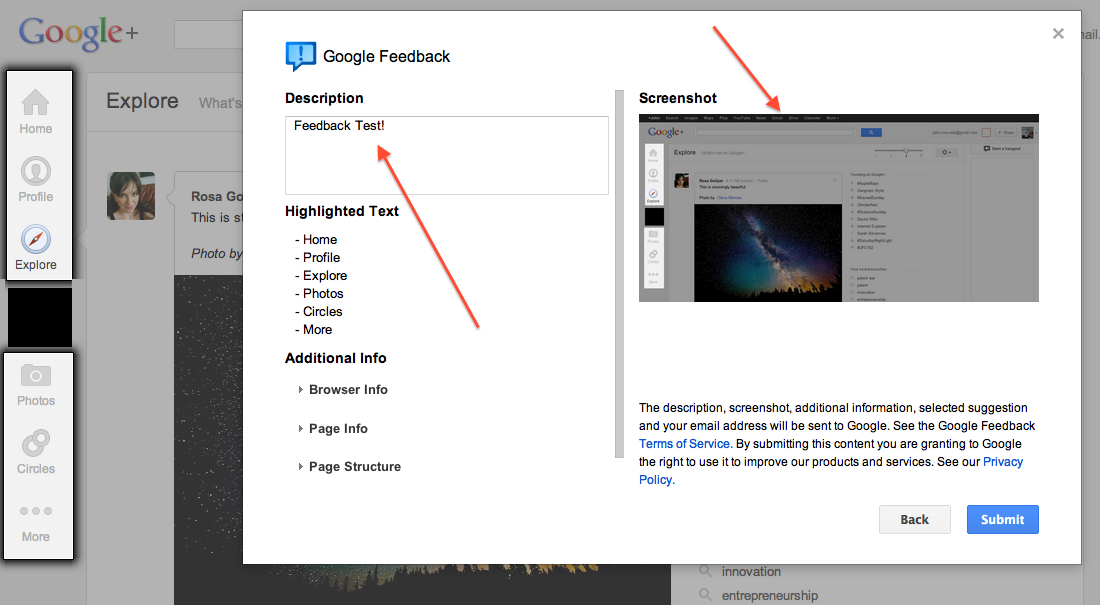The height and width of the screenshot is (605, 1100).
Task: Select the entrepreneurship saved search
Action: tap(770, 595)
